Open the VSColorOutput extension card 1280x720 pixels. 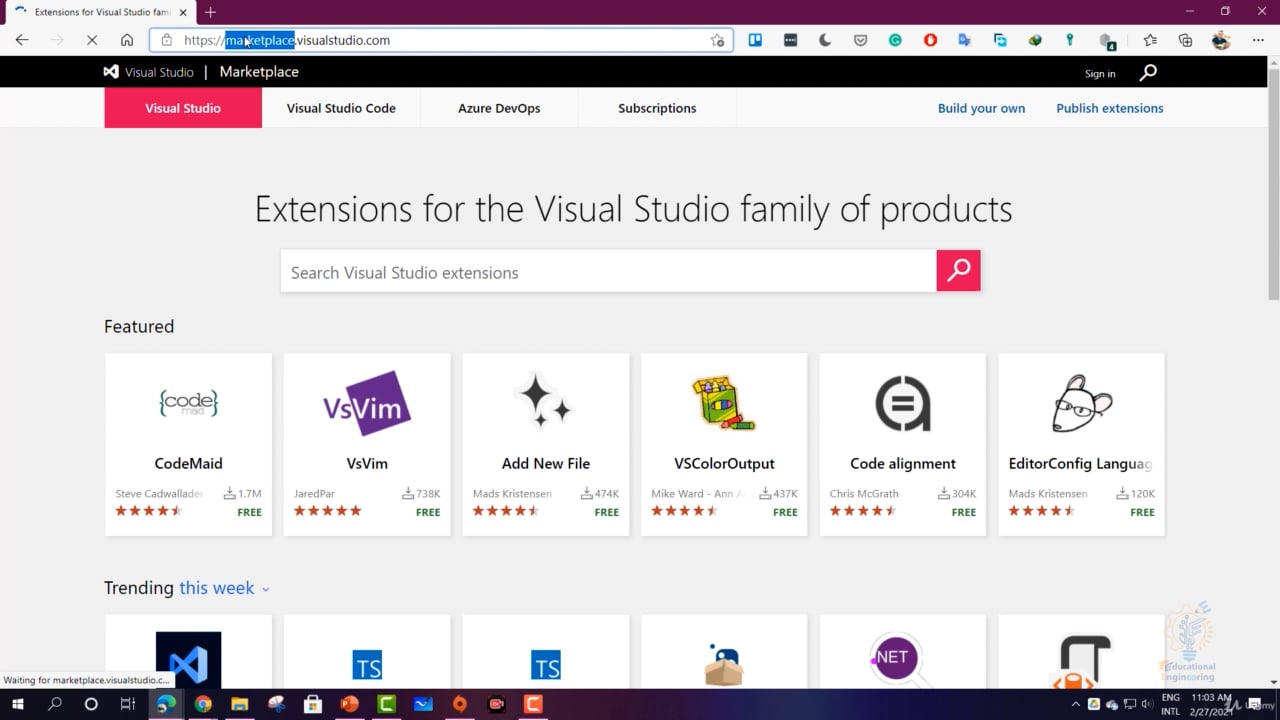click(x=724, y=444)
